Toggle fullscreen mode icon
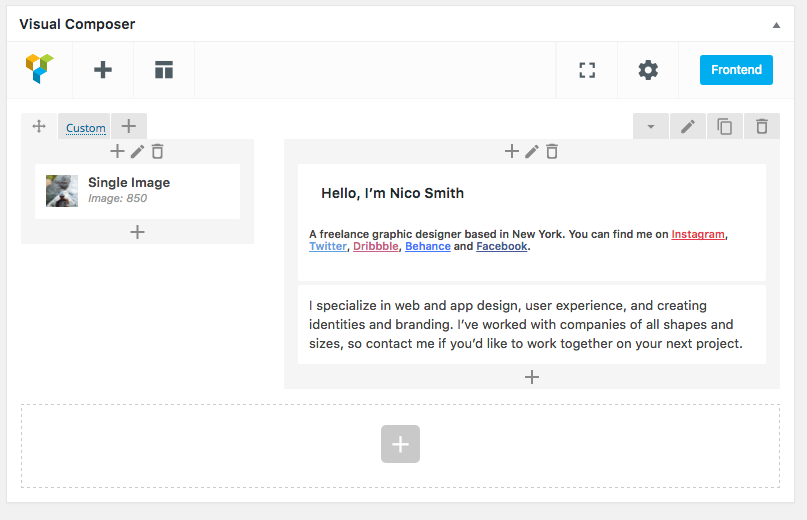Image resolution: width=807 pixels, height=520 pixels. click(x=587, y=70)
